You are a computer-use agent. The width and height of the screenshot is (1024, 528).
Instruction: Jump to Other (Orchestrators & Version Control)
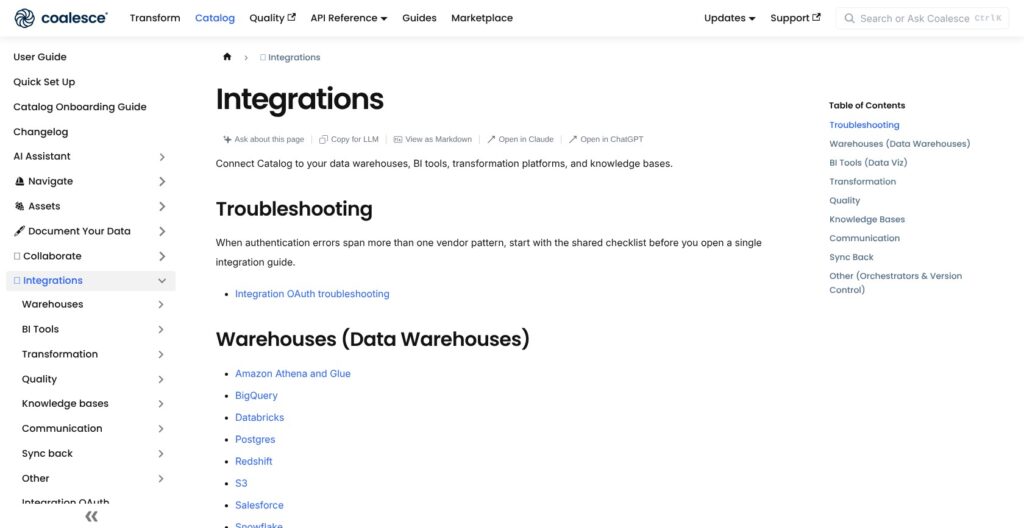(x=895, y=282)
